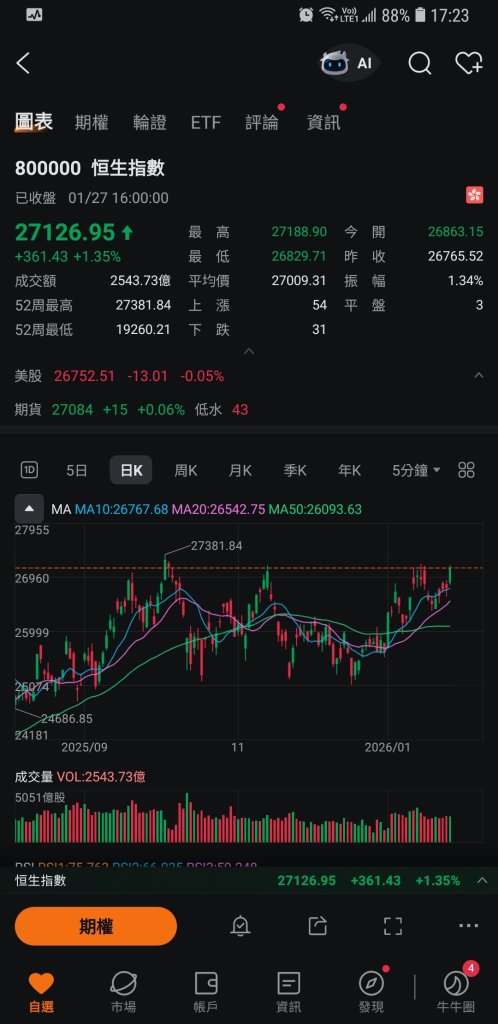This screenshot has height=1024, width=498.
Task: Tap the 最低 26829.71 value
Action: coord(298,256)
